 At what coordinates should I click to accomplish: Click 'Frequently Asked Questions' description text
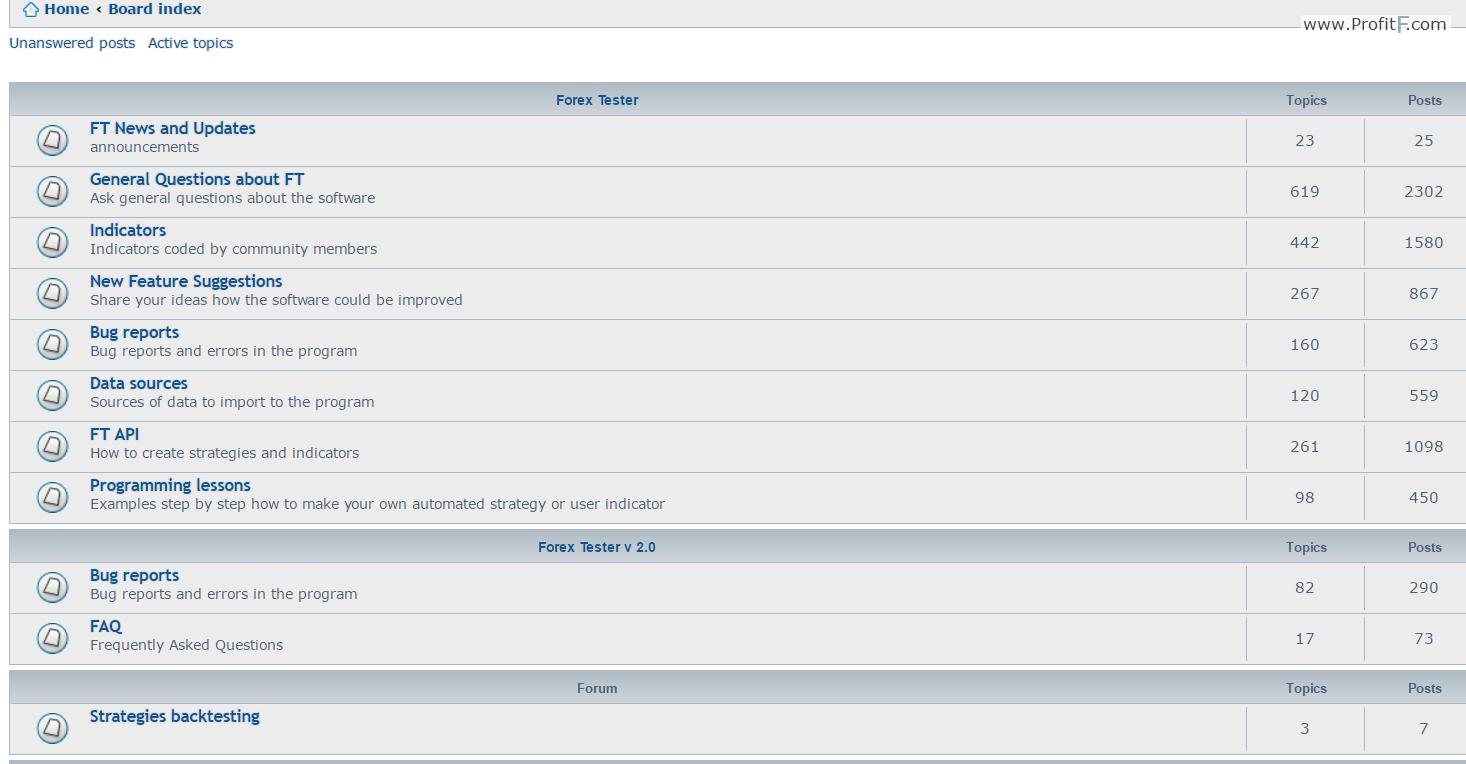tap(187, 645)
